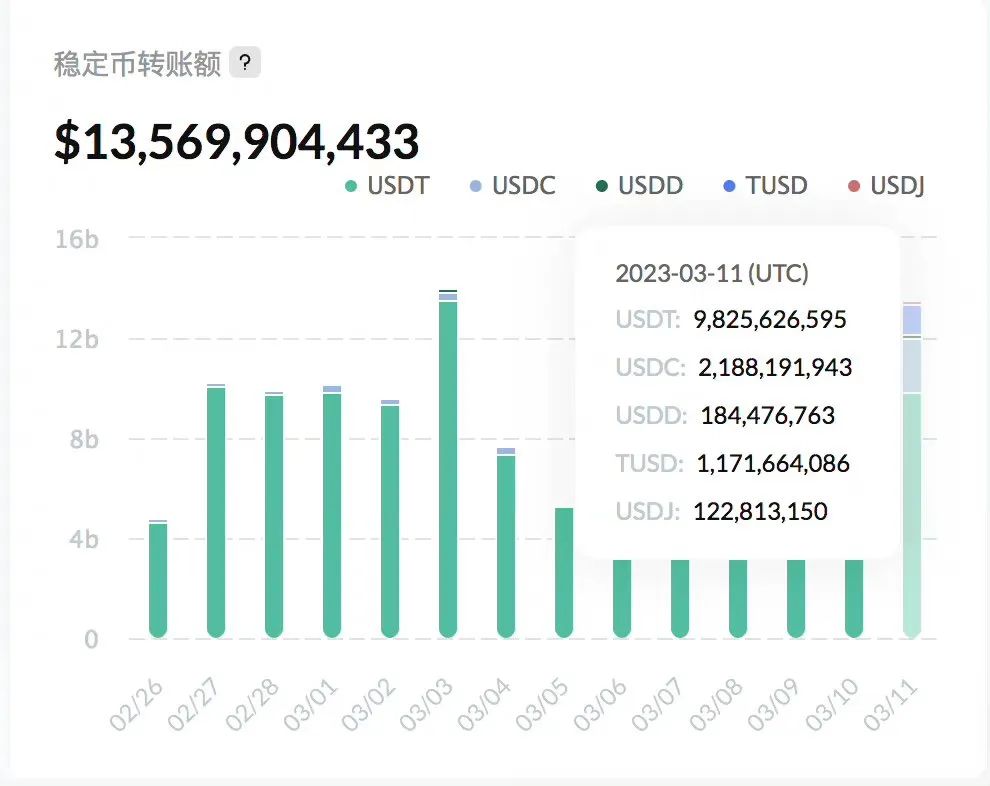Toggle the USDC legend series
The height and width of the screenshot is (786, 990).
512,186
